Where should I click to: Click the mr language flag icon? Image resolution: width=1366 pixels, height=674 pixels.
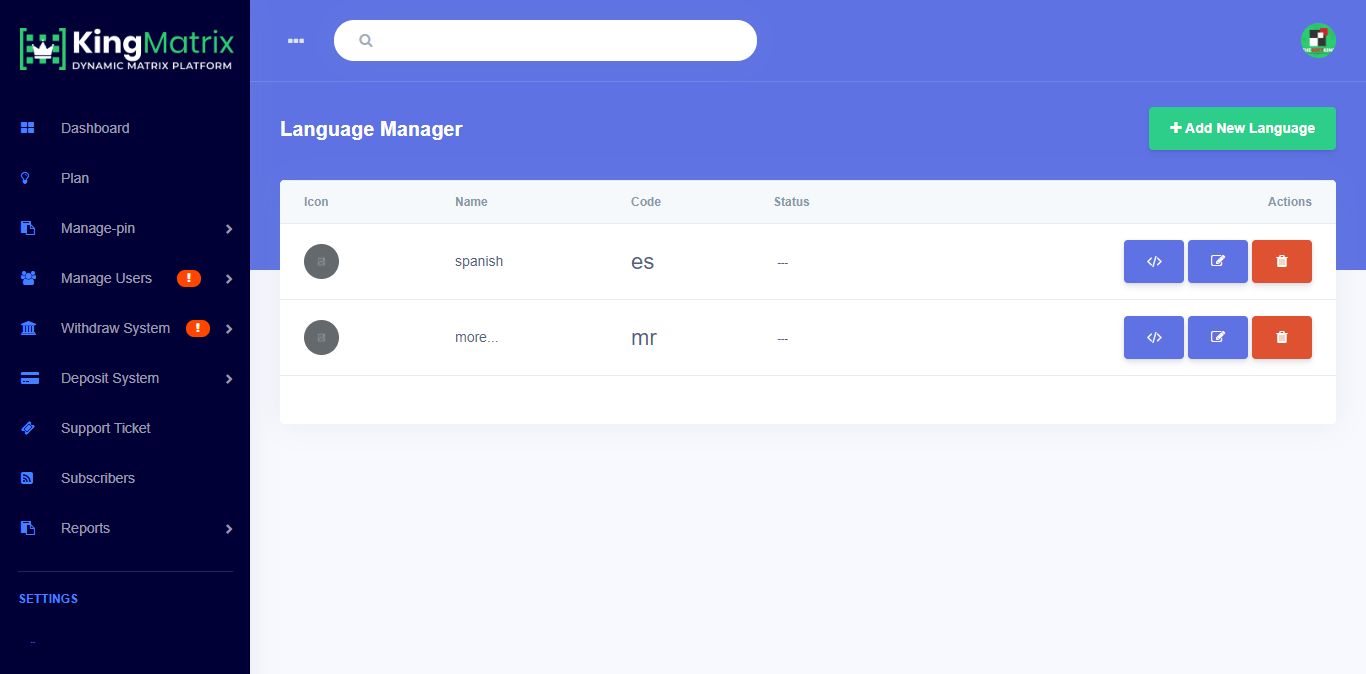click(x=321, y=337)
